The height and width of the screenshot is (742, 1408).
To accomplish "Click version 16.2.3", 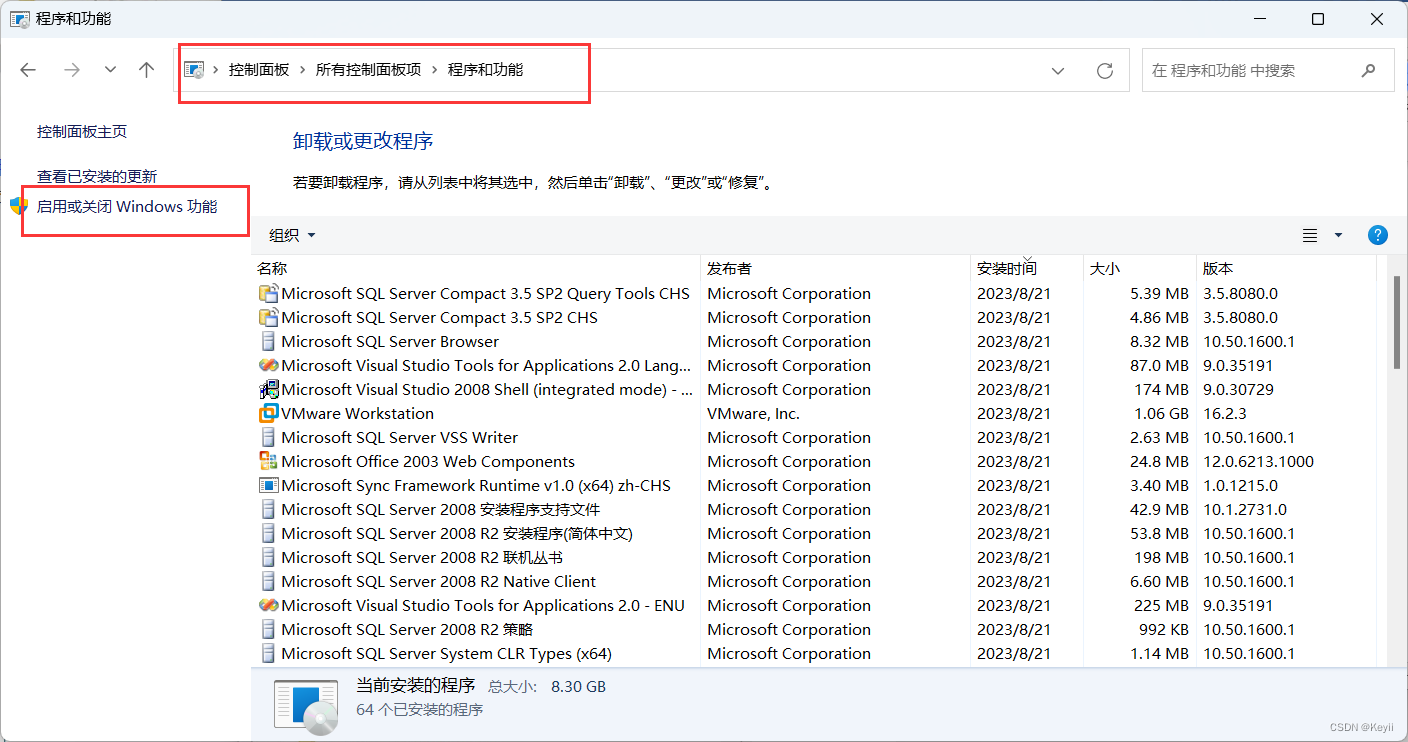I will pos(1225,414).
